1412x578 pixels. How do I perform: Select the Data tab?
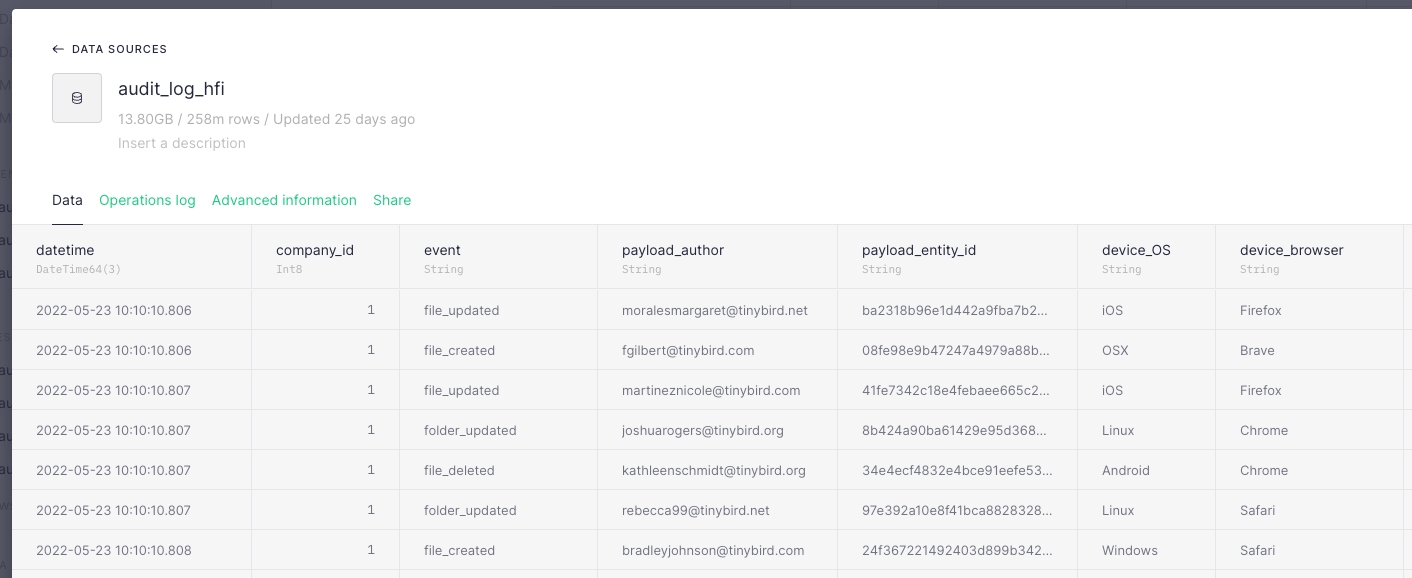(67, 200)
